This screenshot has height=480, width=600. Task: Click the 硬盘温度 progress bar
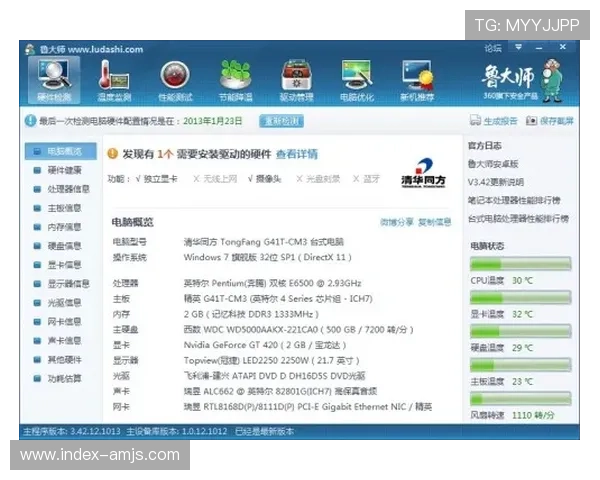(520, 331)
